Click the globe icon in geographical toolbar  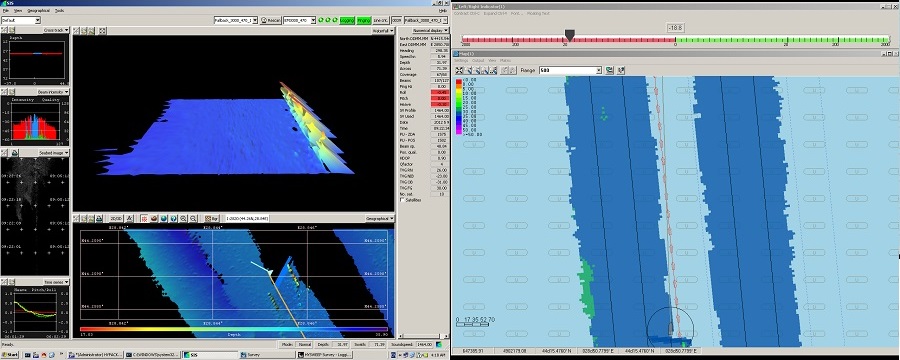pos(164,219)
